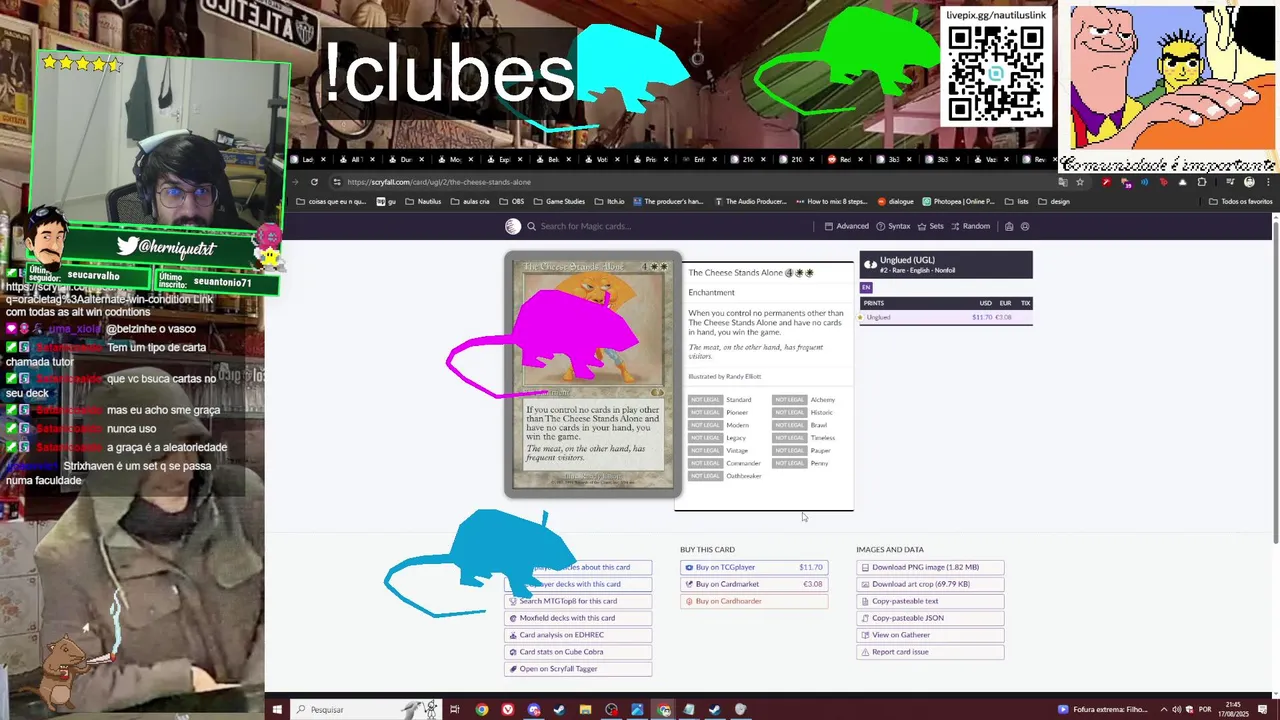Click Copy-pasteable JSON button
Screen dimensions: 1280x720
(x=930, y=618)
